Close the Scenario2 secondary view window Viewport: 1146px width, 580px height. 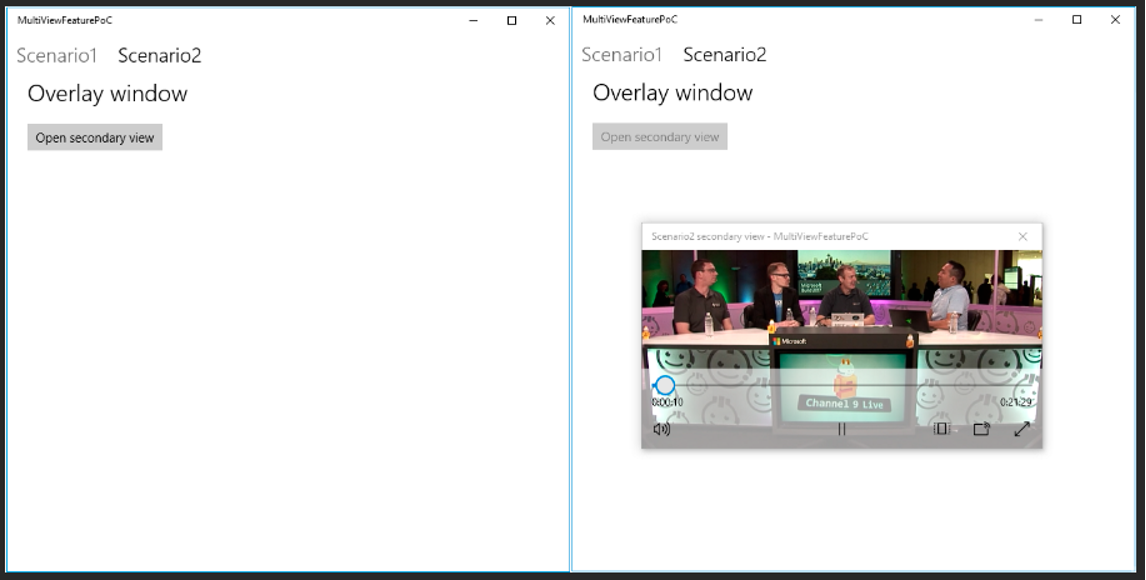pos(1023,236)
